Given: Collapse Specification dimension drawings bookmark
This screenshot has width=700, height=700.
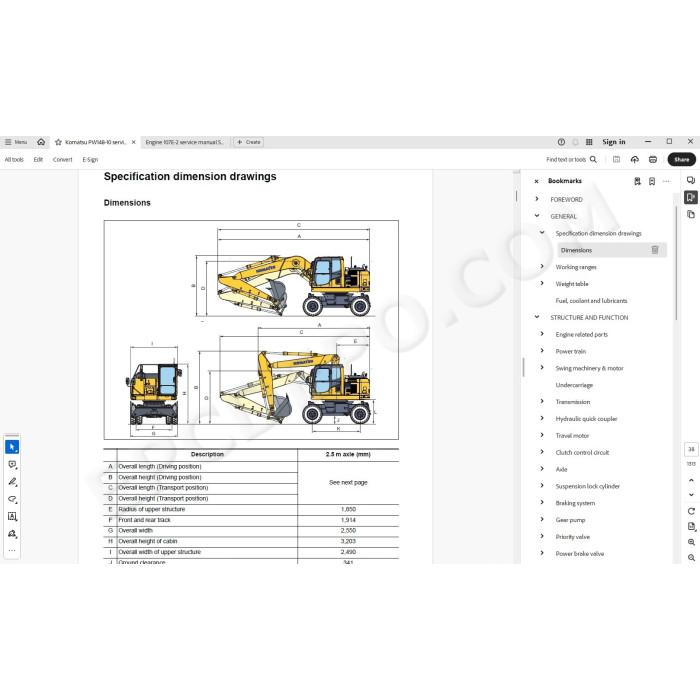Looking at the screenshot, I should (542, 233).
